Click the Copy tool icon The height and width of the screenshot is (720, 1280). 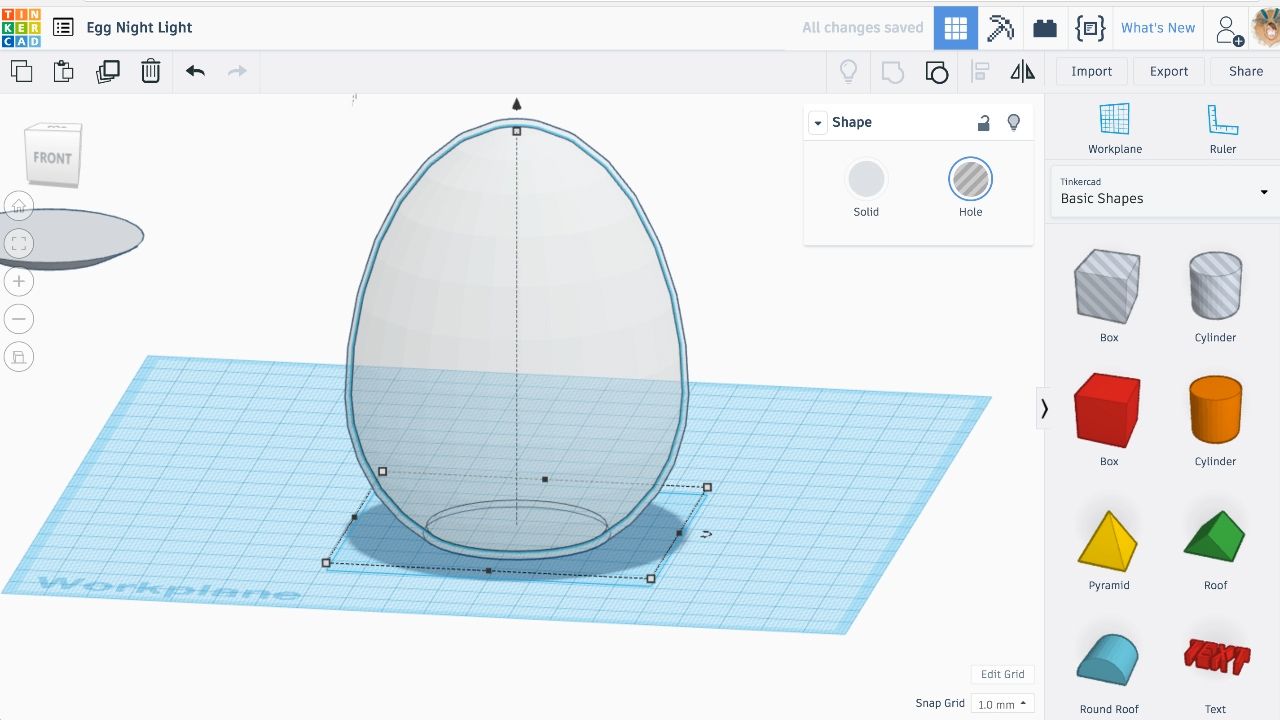tap(21, 71)
